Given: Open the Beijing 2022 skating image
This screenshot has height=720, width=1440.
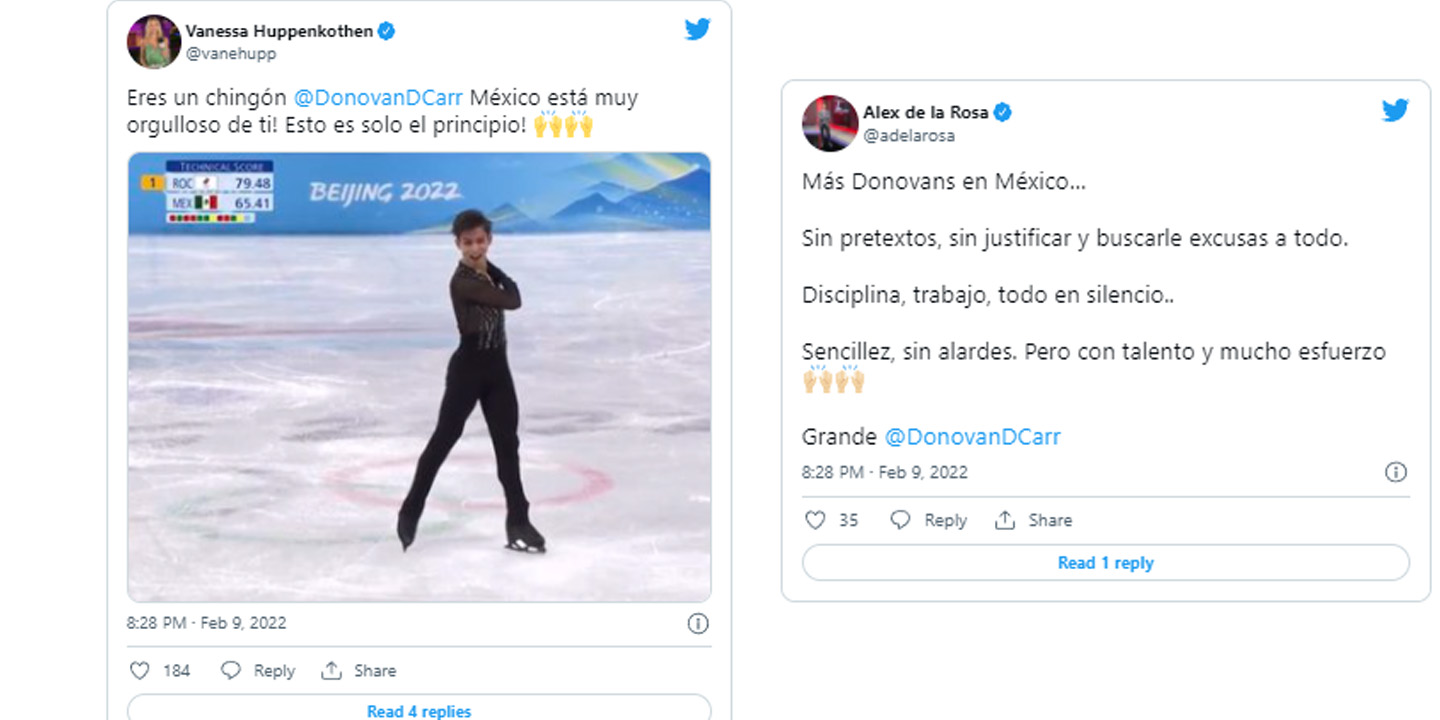Looking at the screenshot, I should tap(419, 377).
